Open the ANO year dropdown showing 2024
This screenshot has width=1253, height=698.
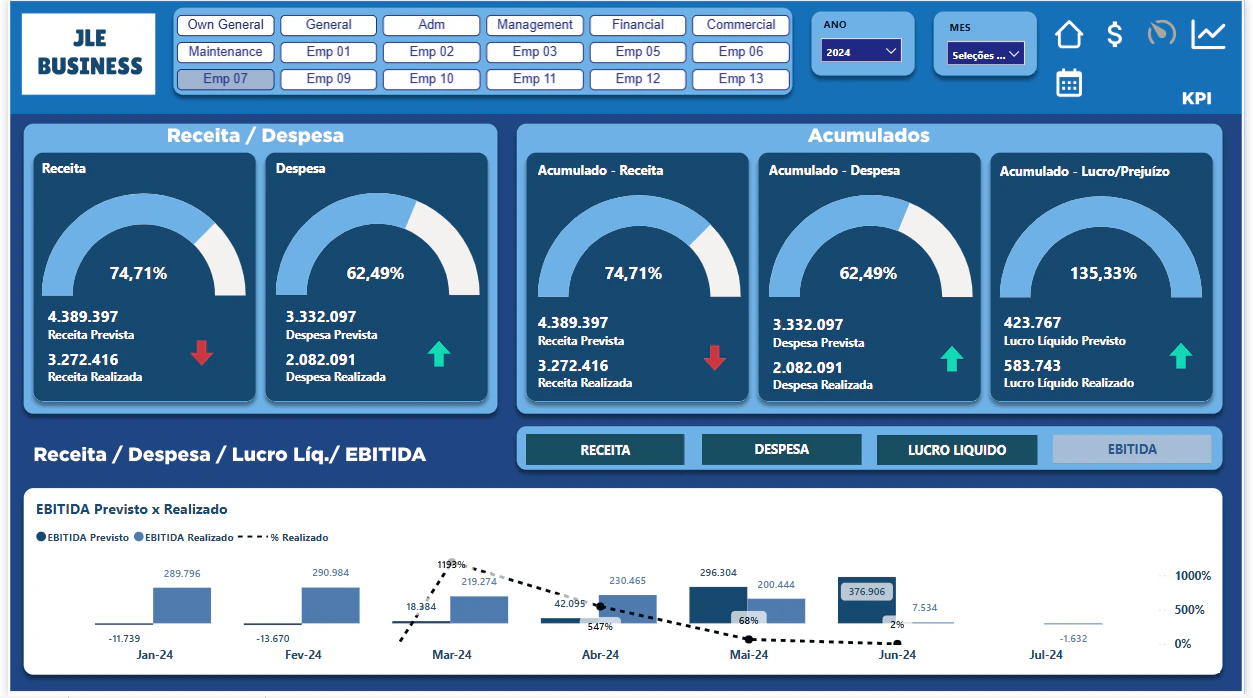tap(862, 51)
